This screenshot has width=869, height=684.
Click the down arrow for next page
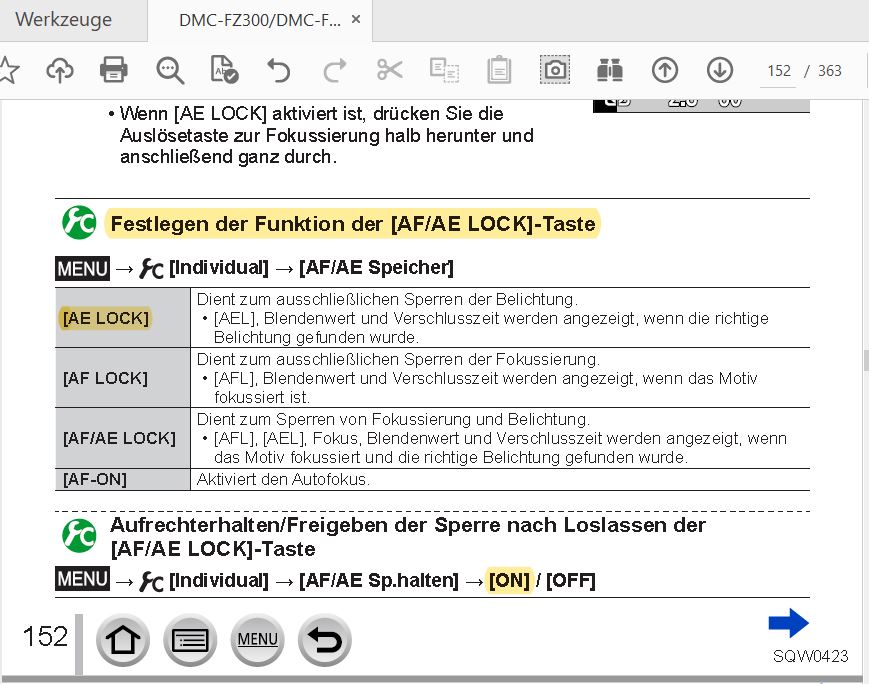click(x=719, y=70)
